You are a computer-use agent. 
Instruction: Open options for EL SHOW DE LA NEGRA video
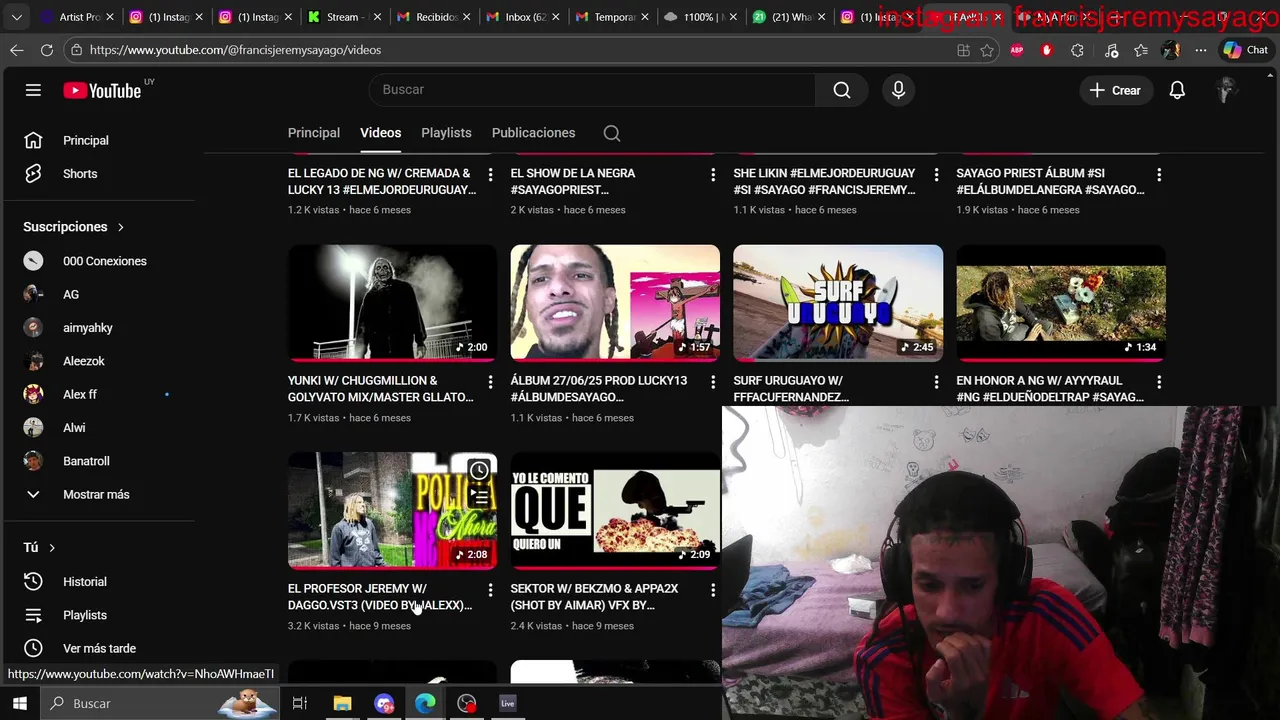(713, 175)
